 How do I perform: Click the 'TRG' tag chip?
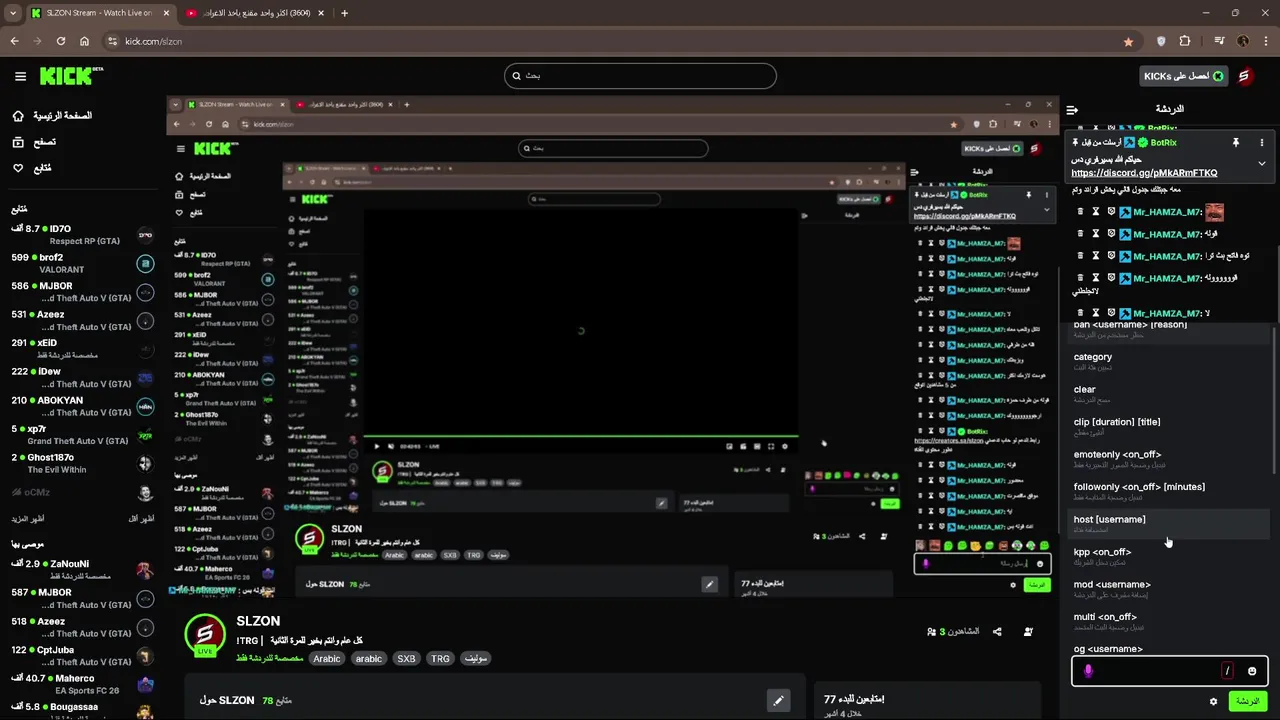click(x=440, y=659)
